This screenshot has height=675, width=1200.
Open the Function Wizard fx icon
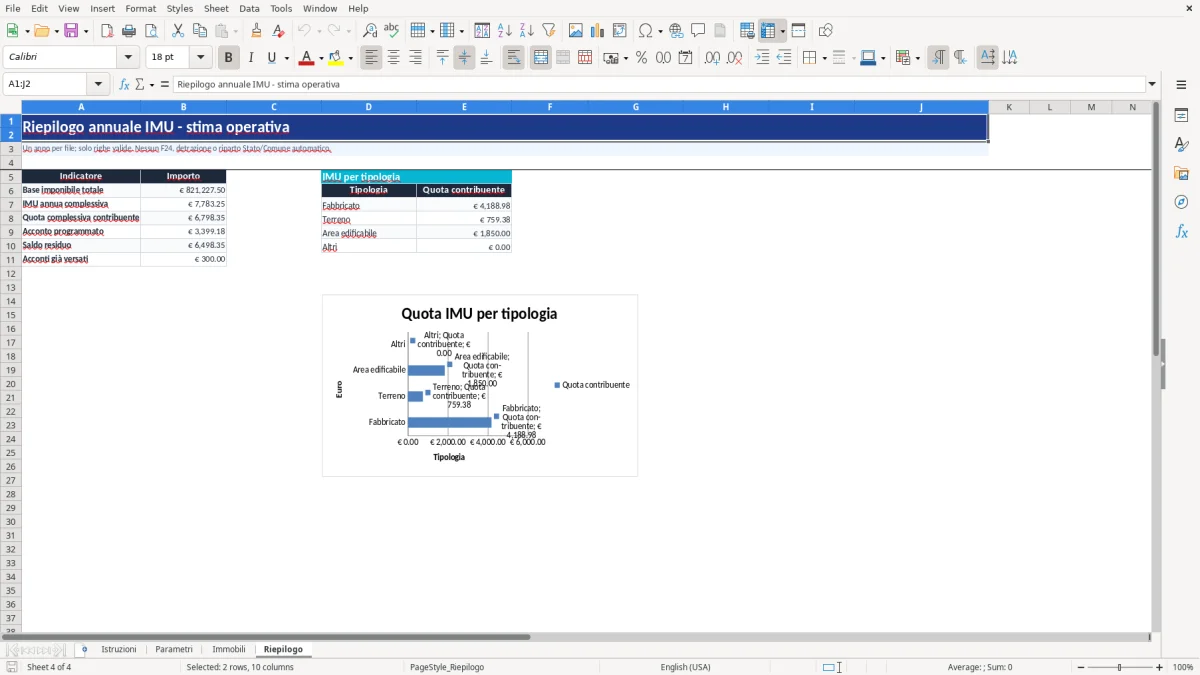point(124,84)
